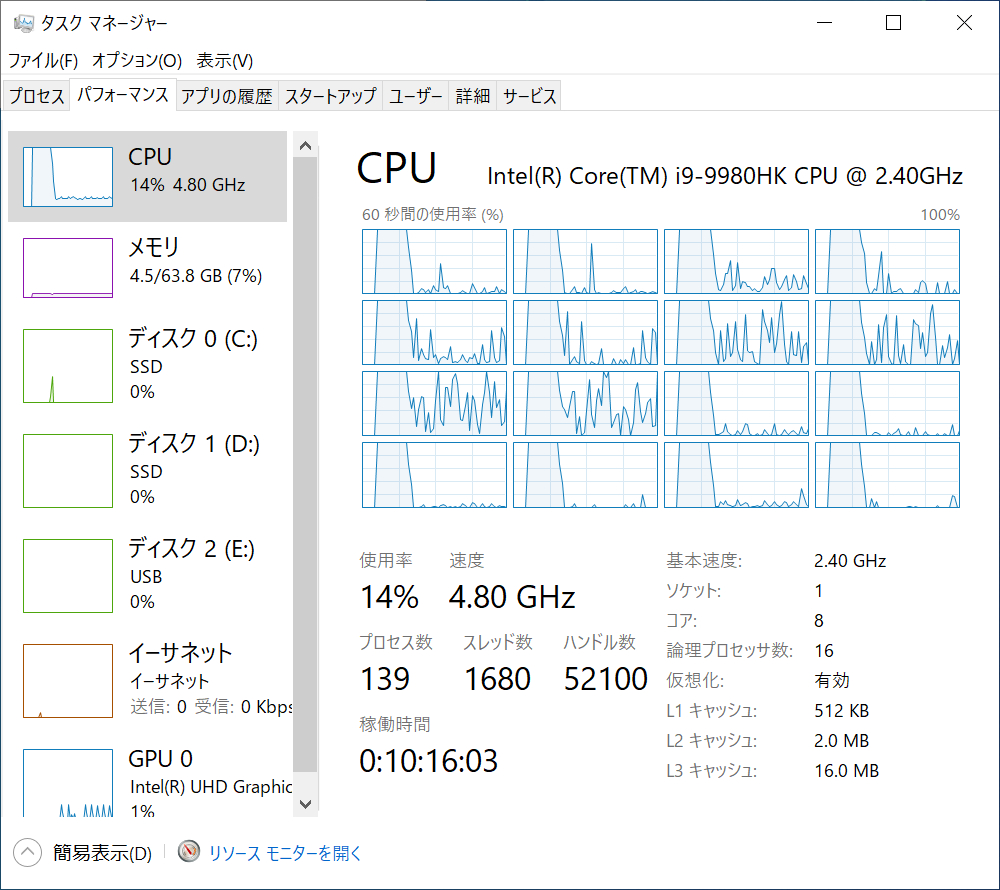
Task: Switch to the スタートアップ tab
Action: [x=330, y=96]
